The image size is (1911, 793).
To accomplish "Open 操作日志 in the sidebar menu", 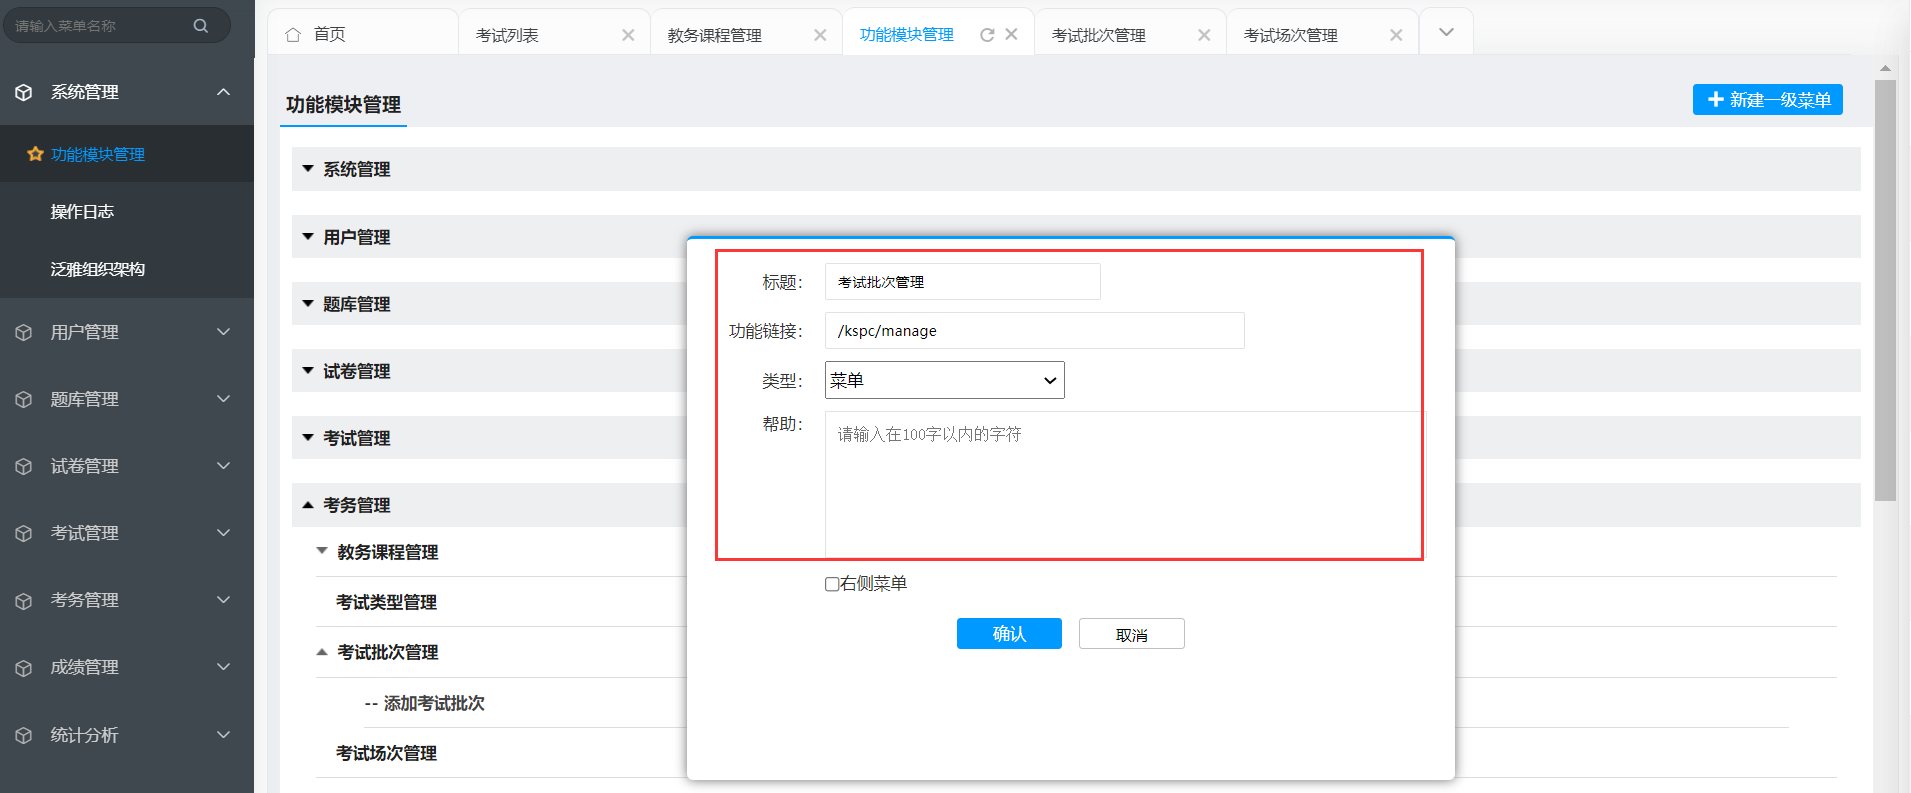I will (x=127, y=211).
